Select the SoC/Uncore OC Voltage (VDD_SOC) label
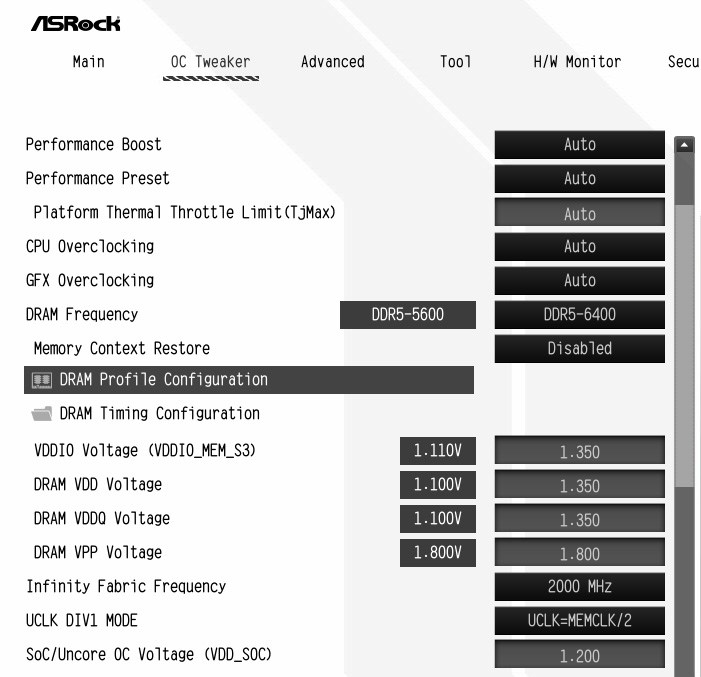Screen dimensions: 701x677 (149, 655)
